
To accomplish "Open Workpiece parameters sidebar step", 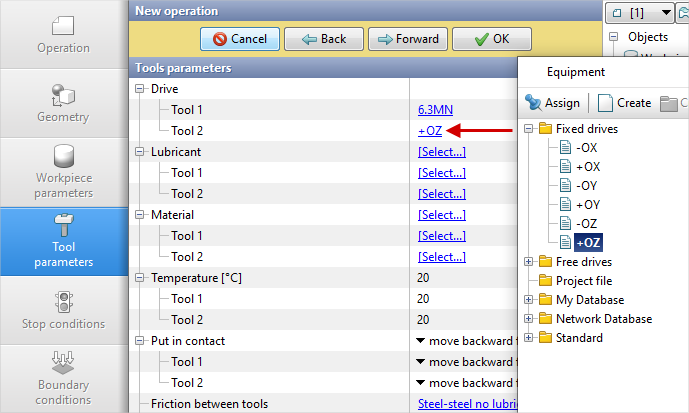I will point(63,171).
